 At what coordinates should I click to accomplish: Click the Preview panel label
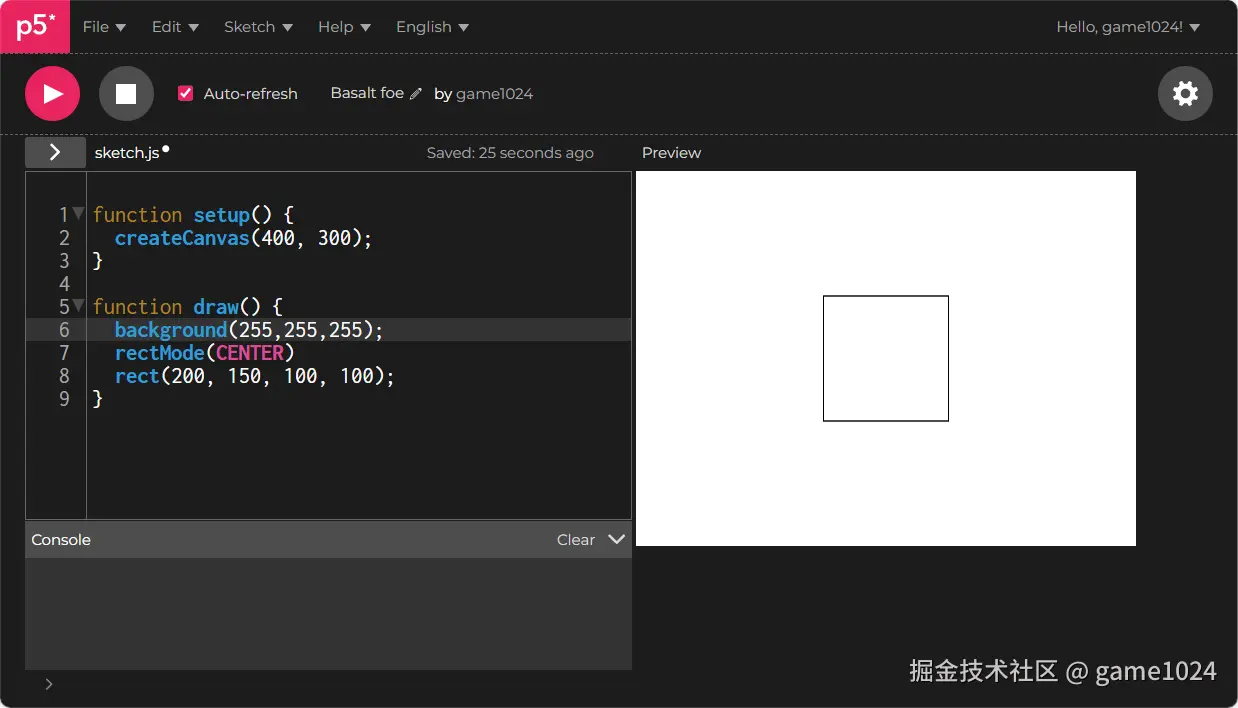click(x=671, y=153)
